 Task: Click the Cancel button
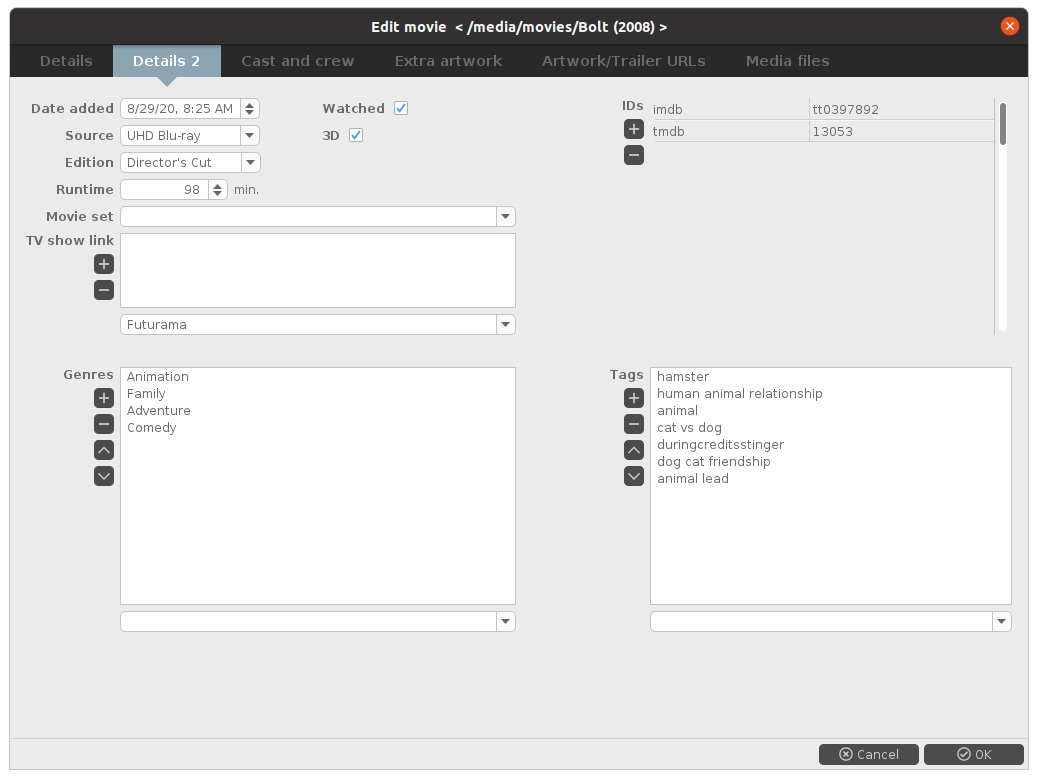[869, 754]
